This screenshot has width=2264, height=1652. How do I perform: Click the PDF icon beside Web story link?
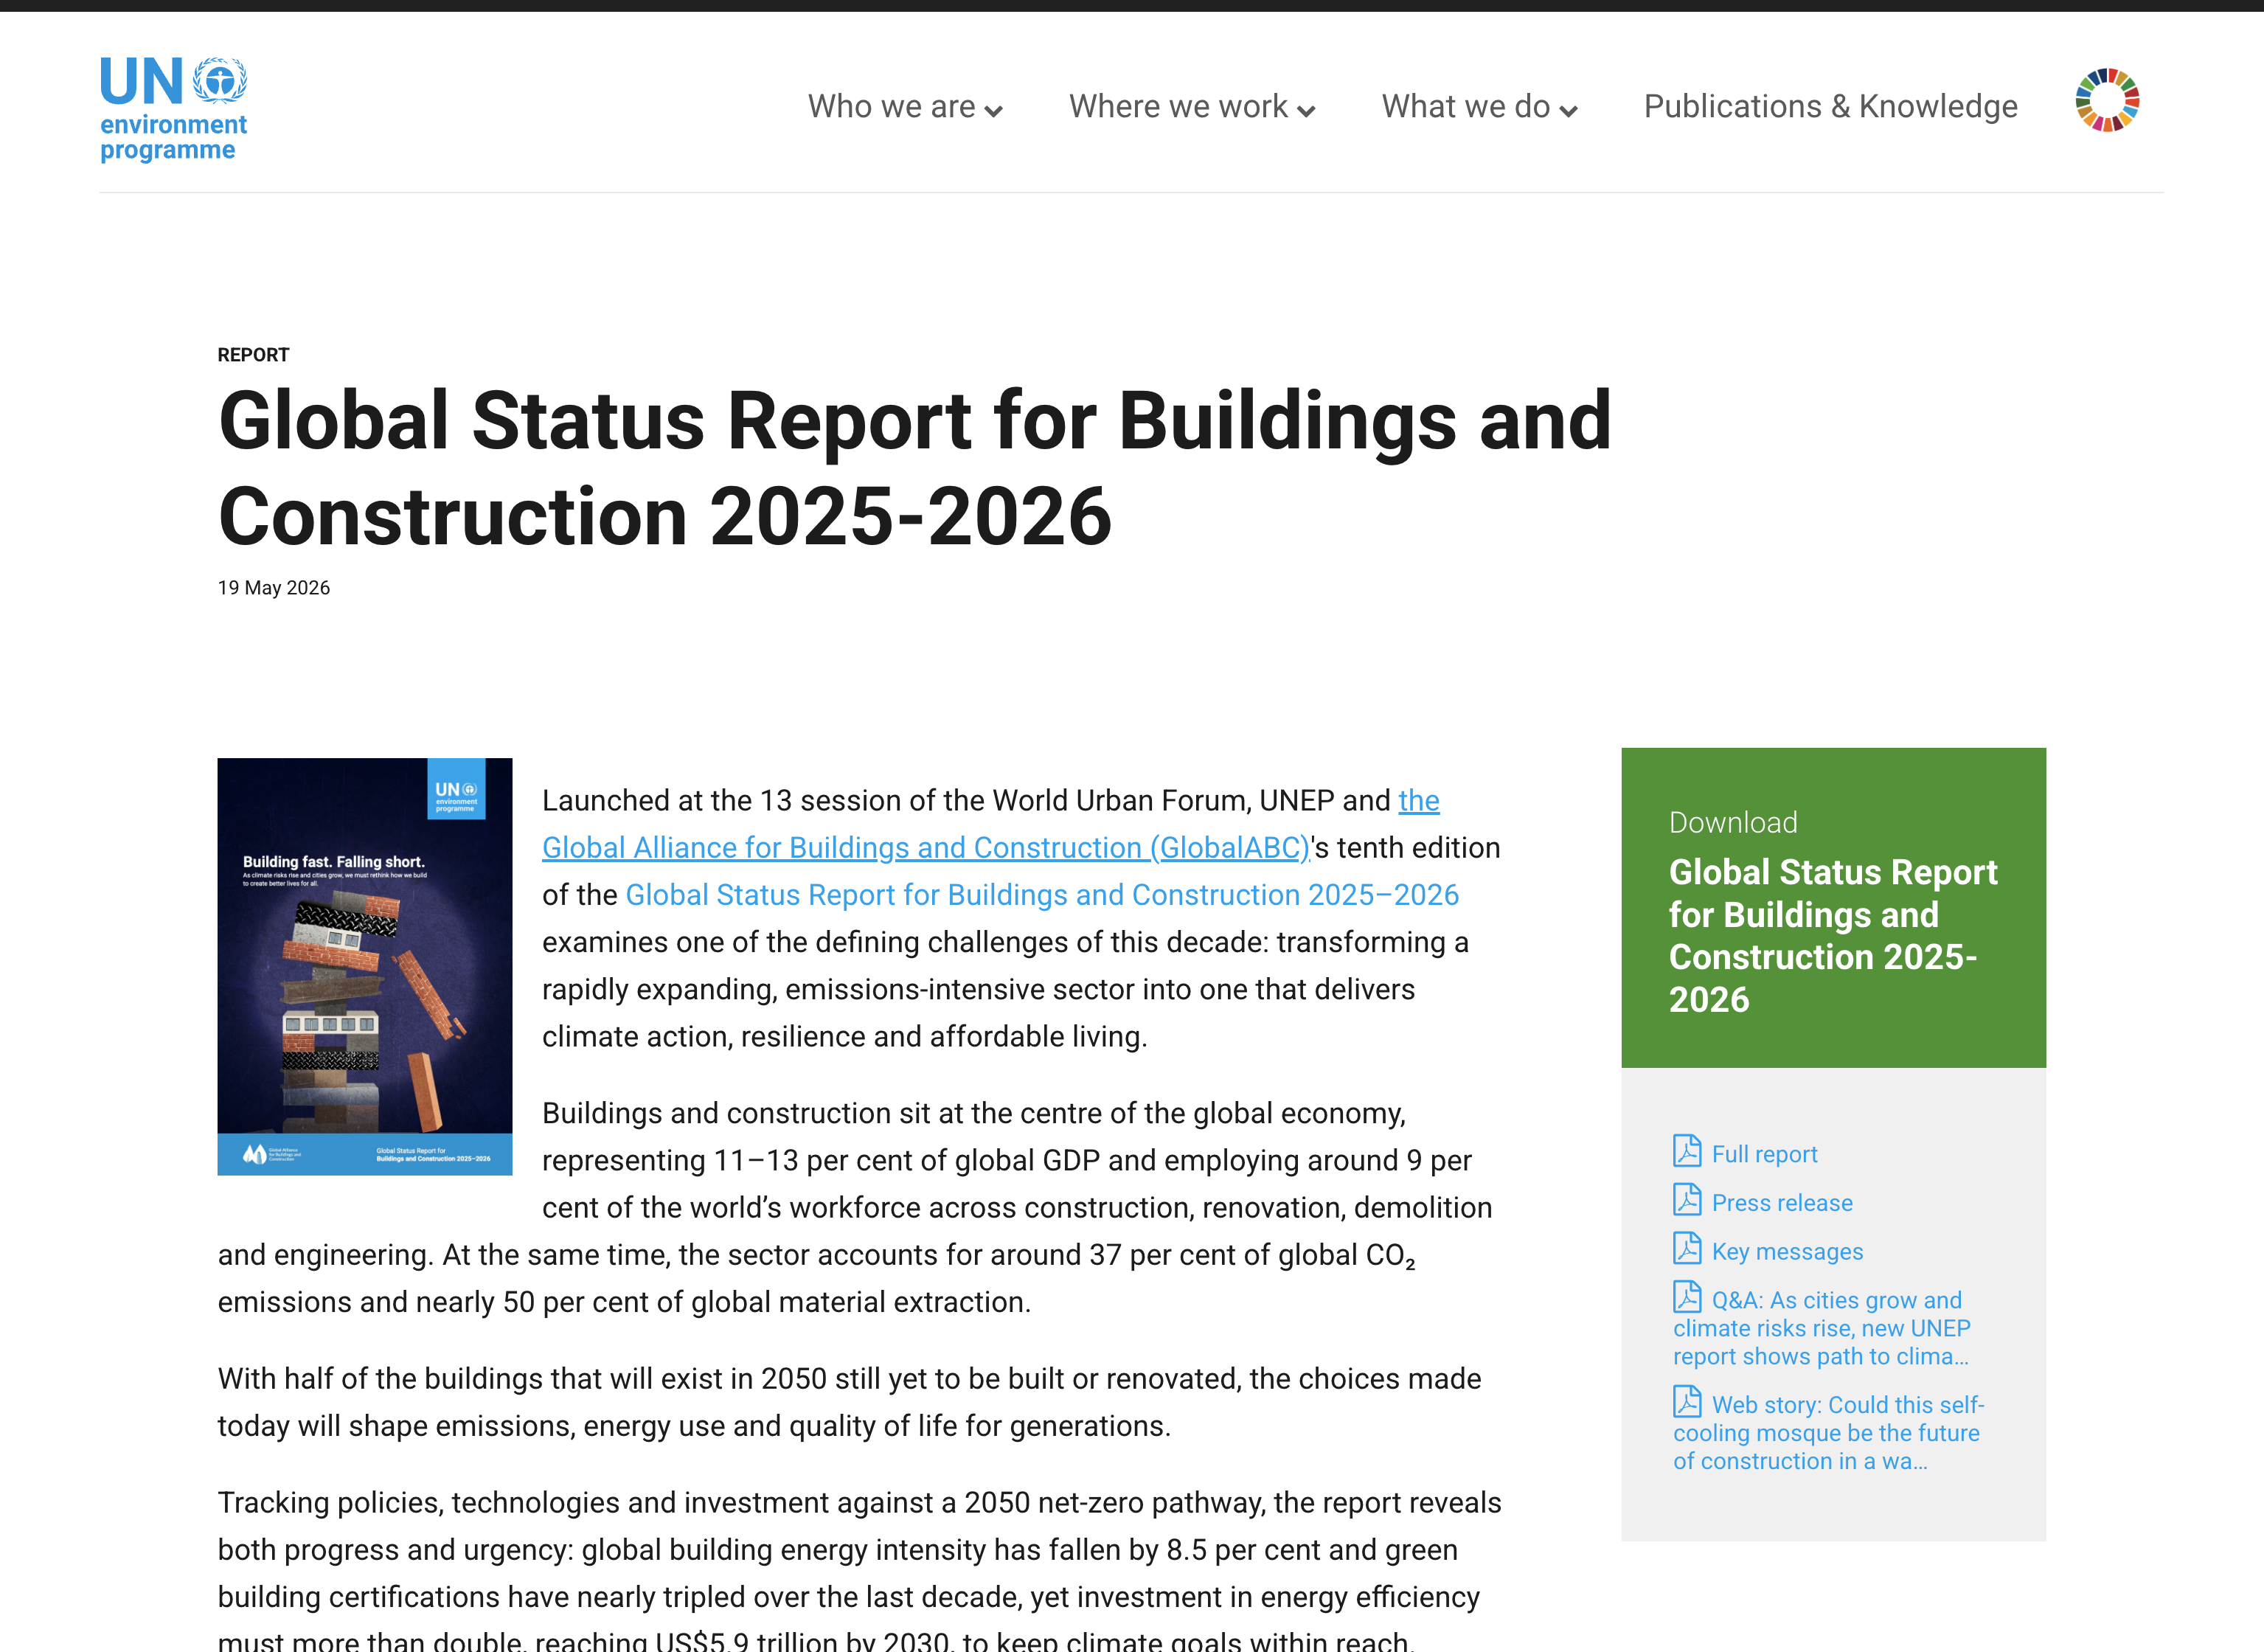pyautogui.click(x=1687, y=1402)
